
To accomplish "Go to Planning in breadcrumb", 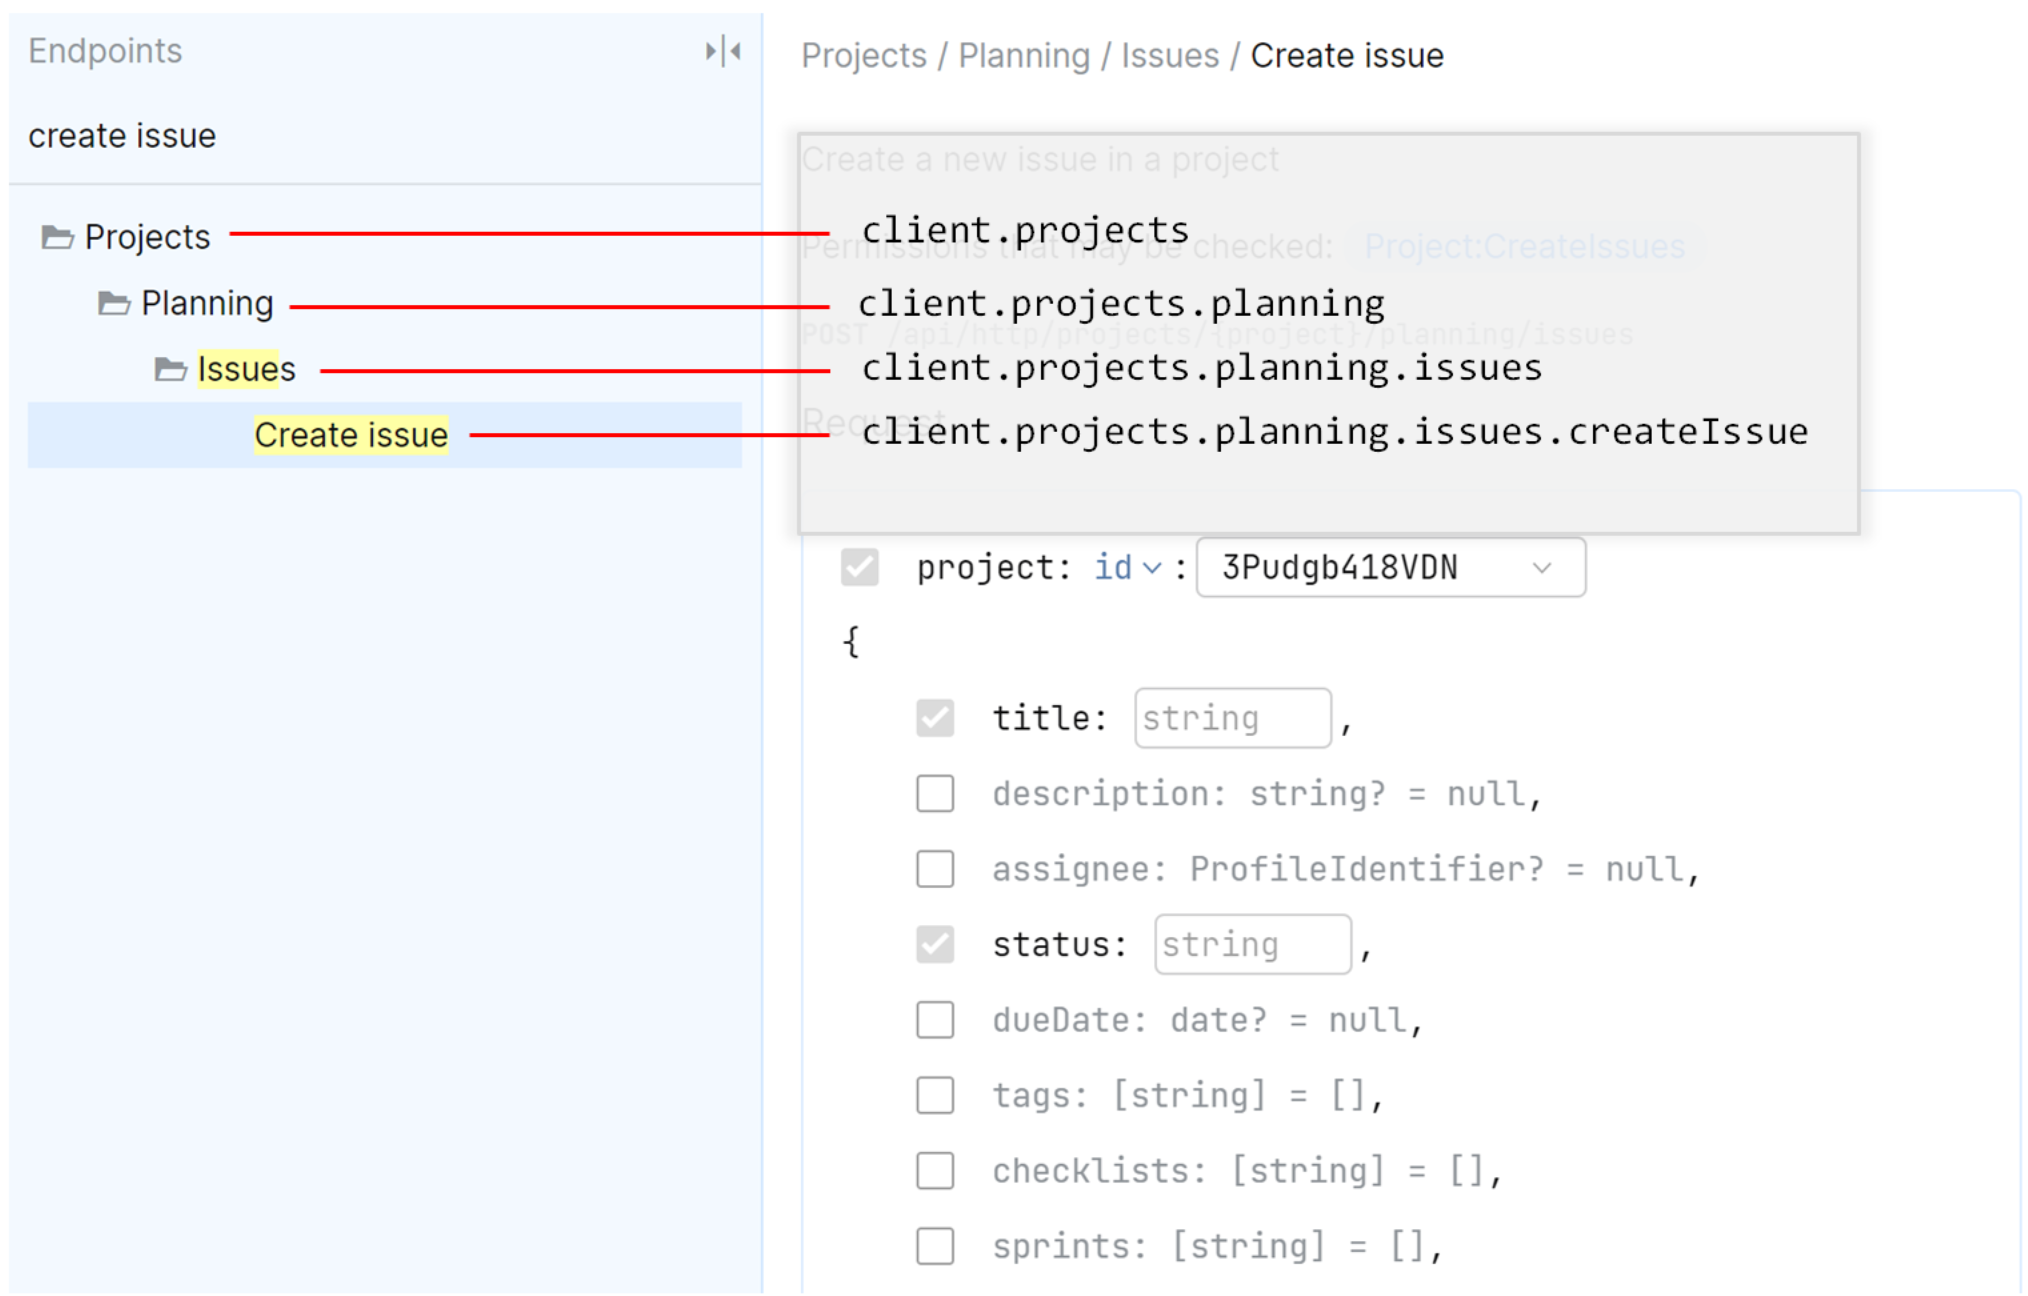I will pyautogui.click(x=1024, y=56).
